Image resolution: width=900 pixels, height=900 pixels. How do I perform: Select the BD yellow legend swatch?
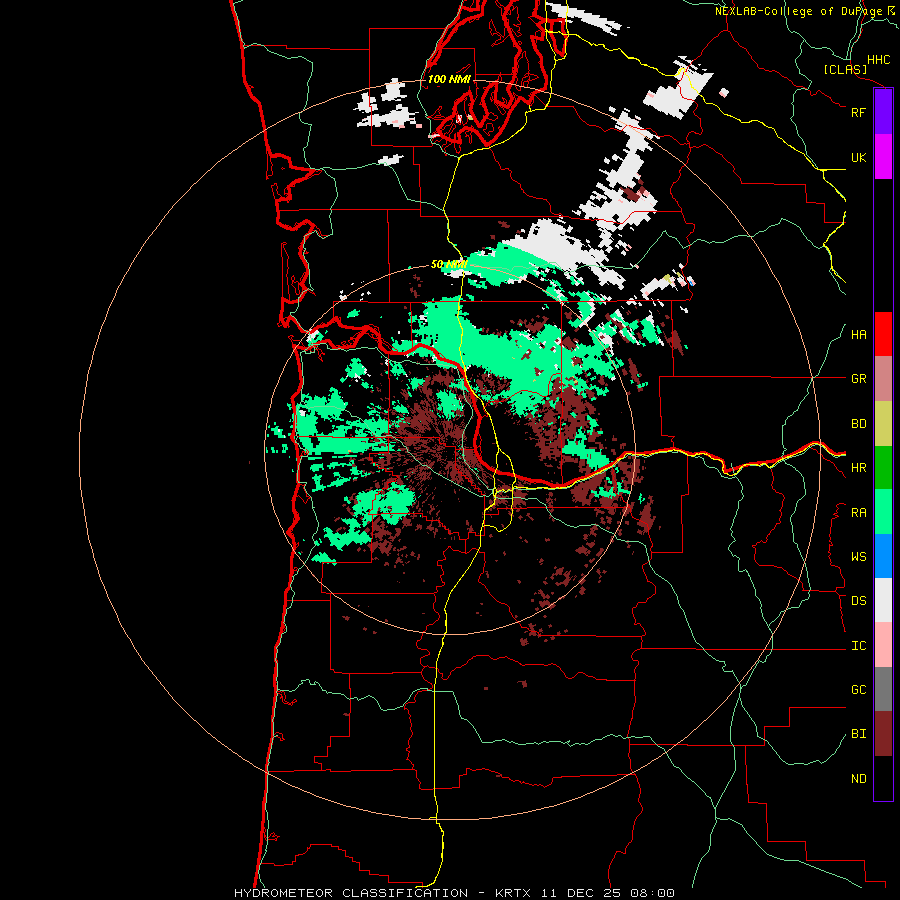883,423
